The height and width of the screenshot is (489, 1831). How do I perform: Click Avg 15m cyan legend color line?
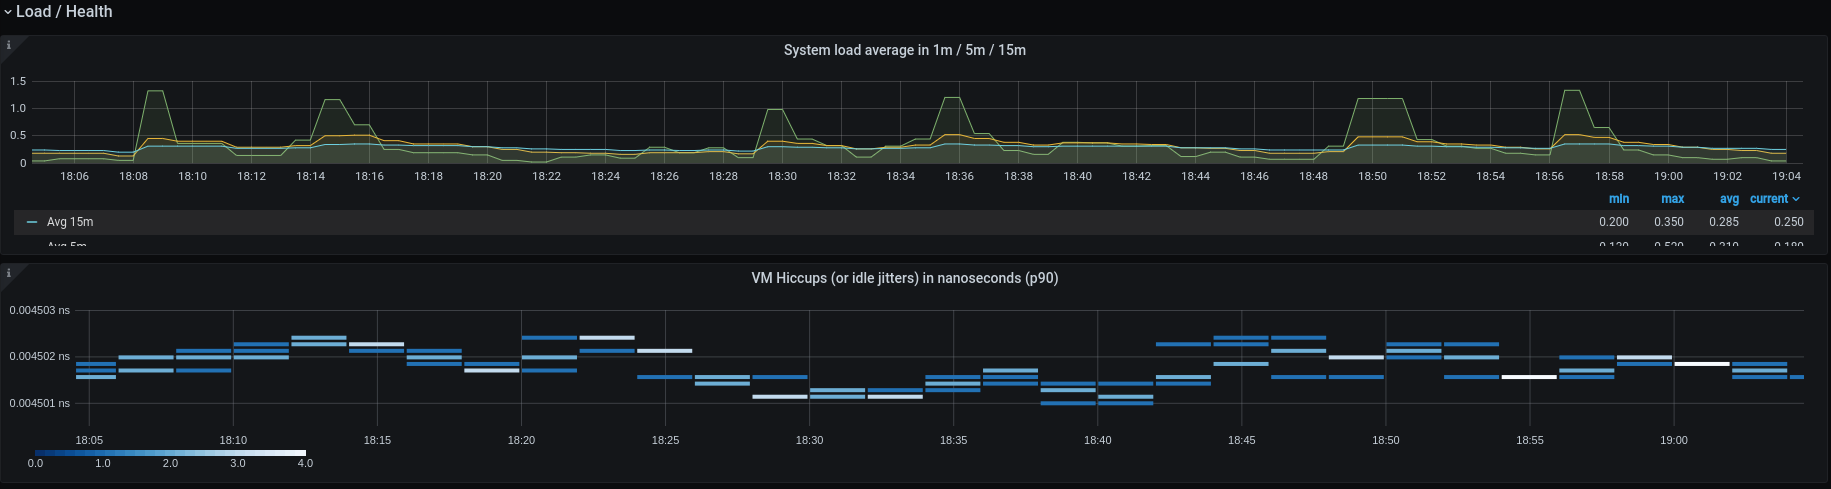(x=33, y=222)
